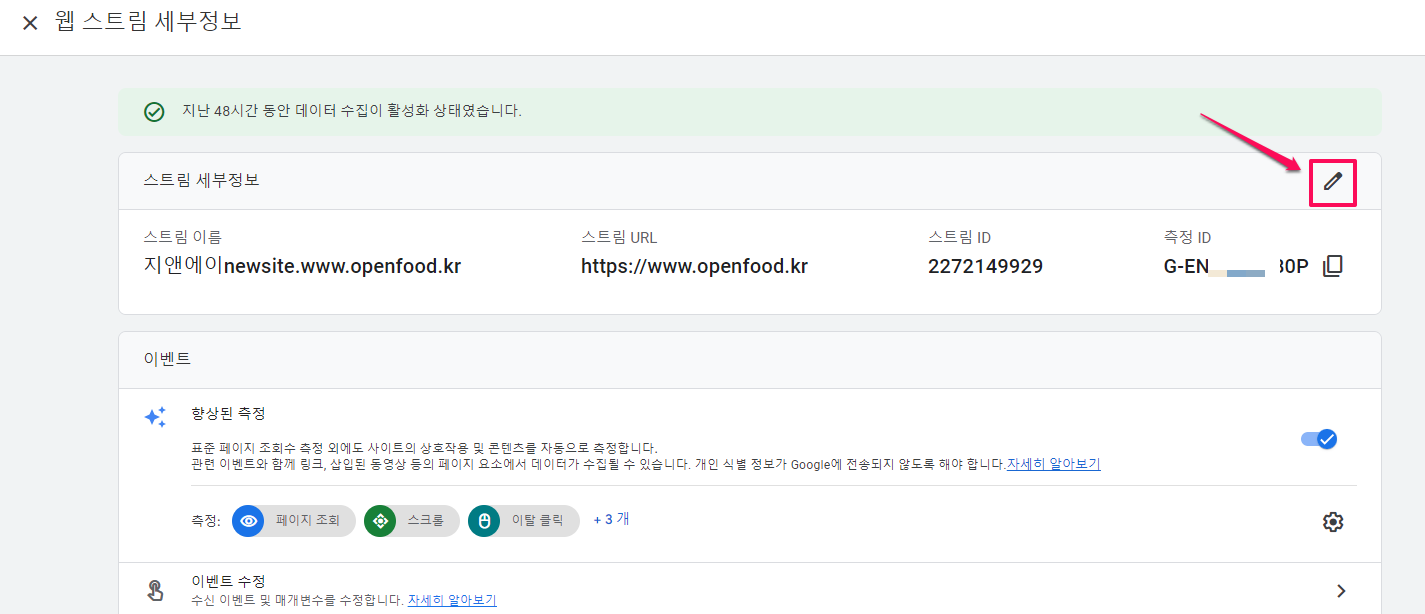Click the 이벤트 수정 tag icon
The height and width of the screenshot is (614, 1425).
pyautogui.click(x=155, y=590)
